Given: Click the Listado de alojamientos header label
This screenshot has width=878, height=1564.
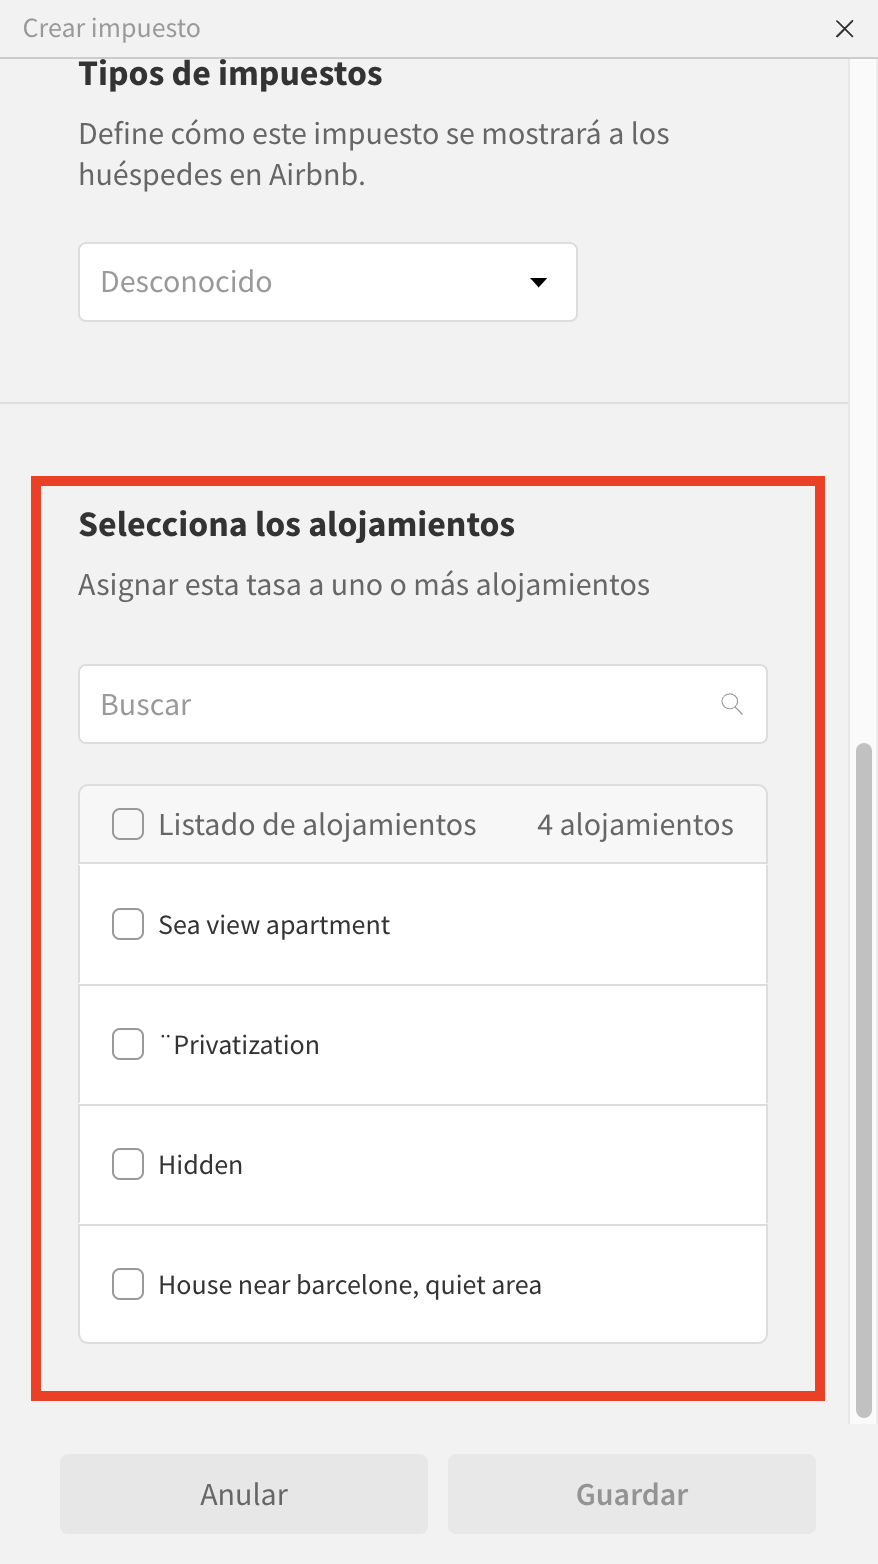Looking at the screenshot, I should [x=317, y=825].
